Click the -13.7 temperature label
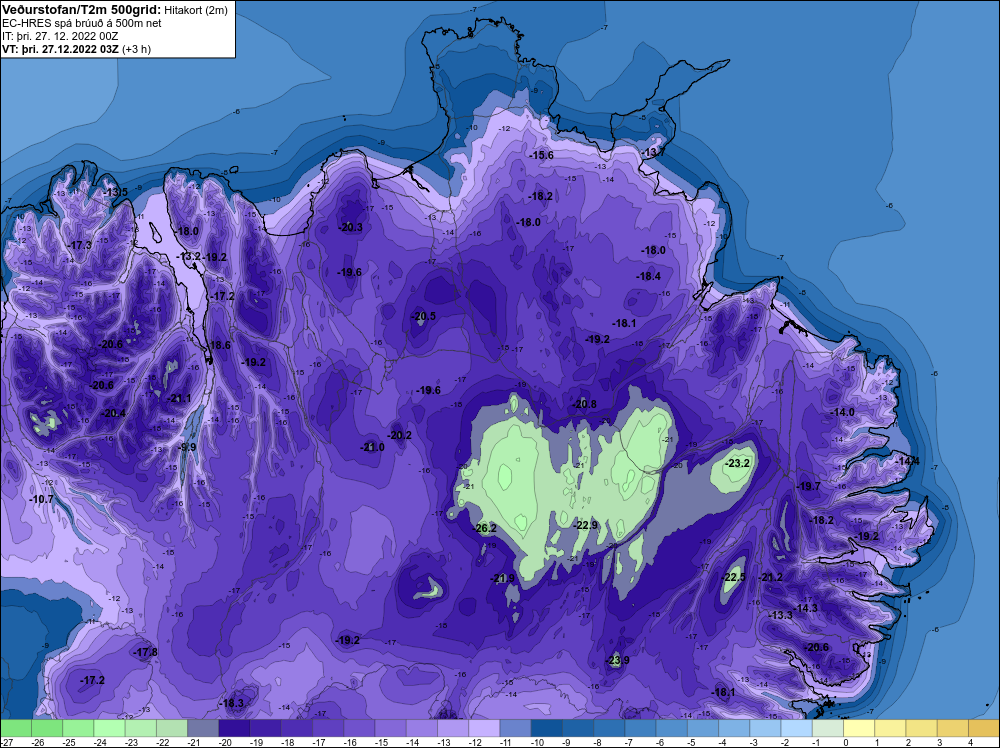 654,152
